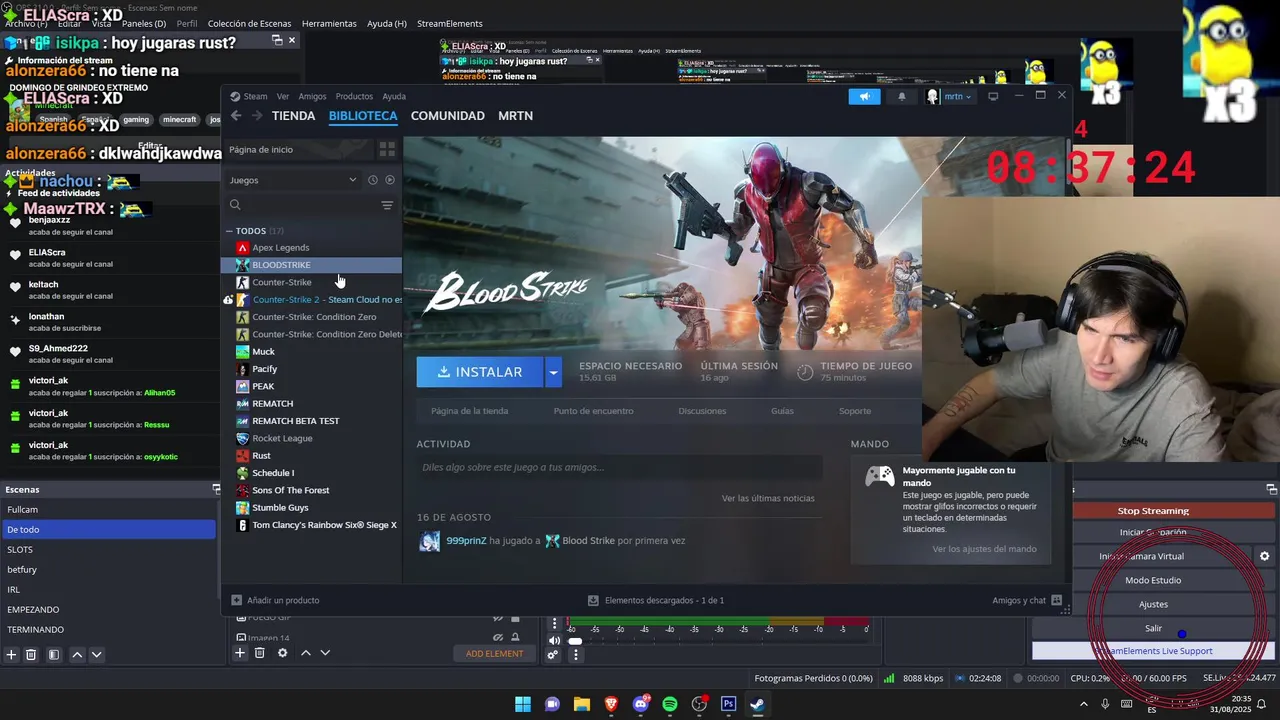The height and width of the screenshot is (720, 1280).
Task: Open Steam announcements megaphone icon
Action: pos(864,96)
